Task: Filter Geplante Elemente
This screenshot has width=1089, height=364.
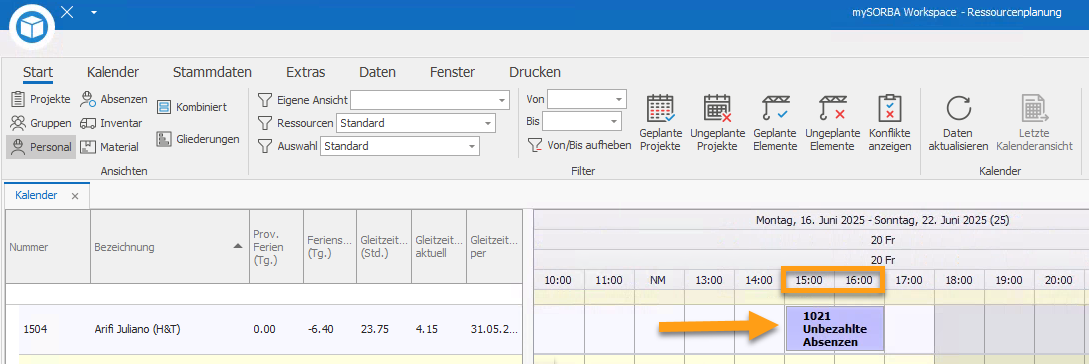Action: (x=775, y=123)
